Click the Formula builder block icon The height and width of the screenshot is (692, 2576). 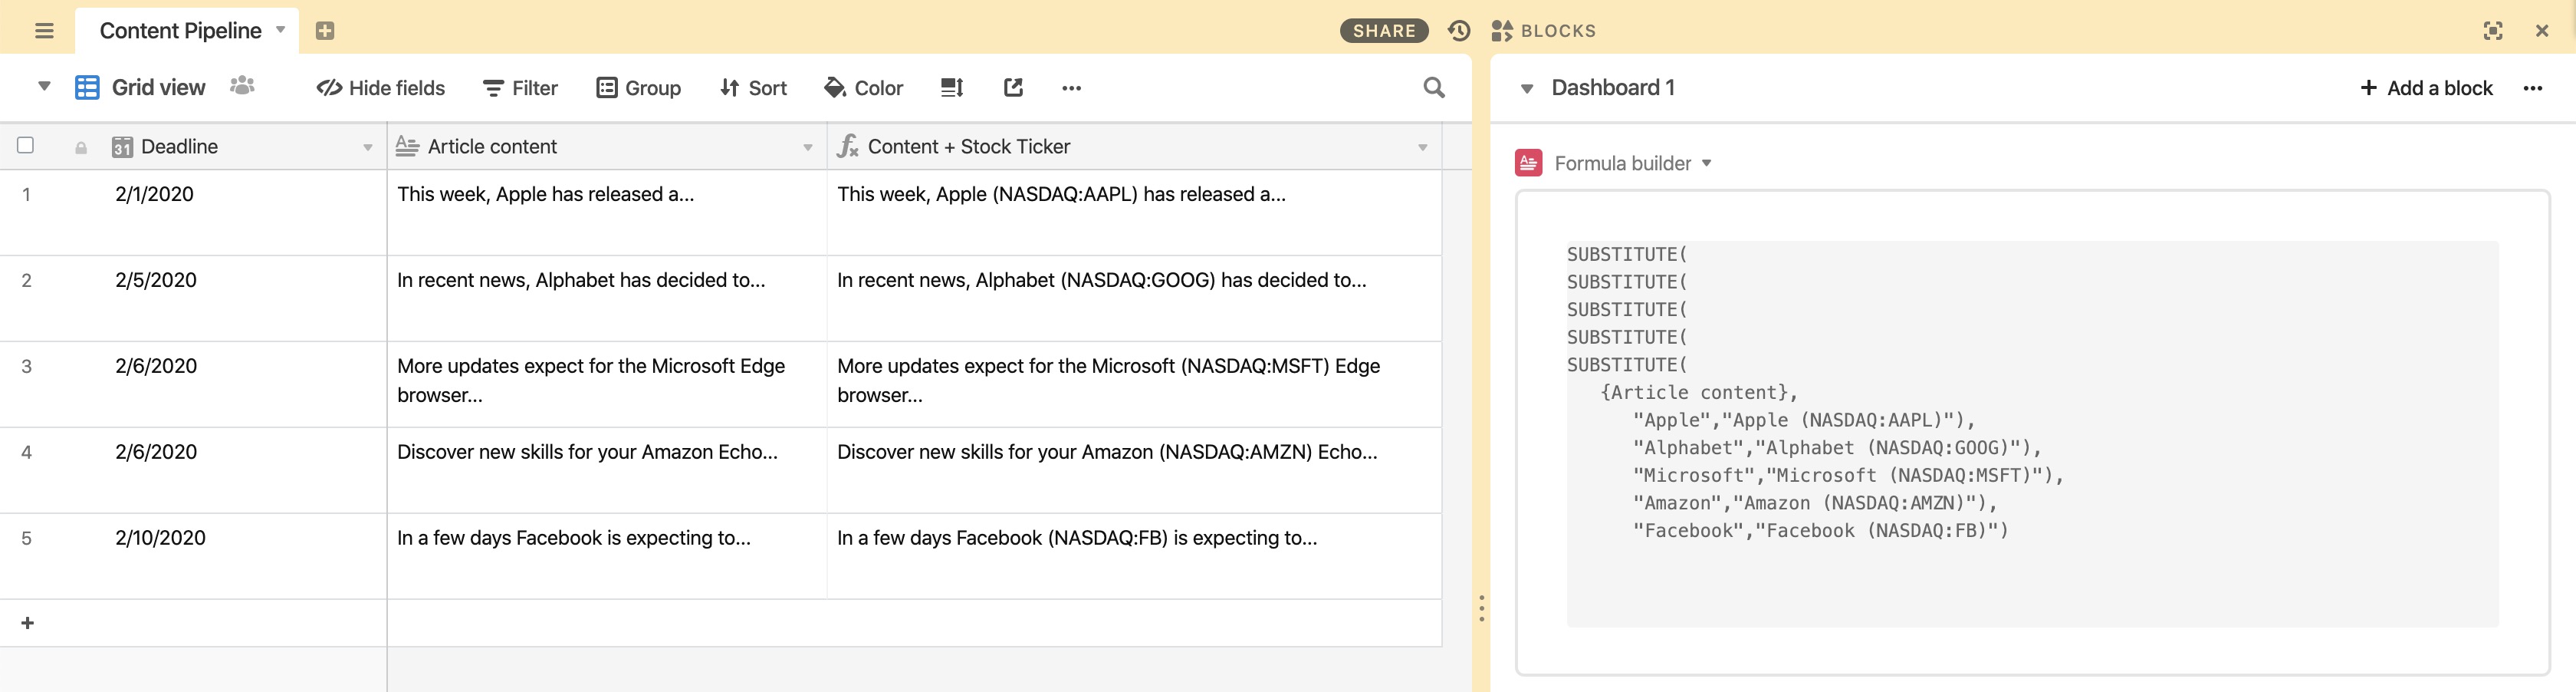tap(1528, 163)
